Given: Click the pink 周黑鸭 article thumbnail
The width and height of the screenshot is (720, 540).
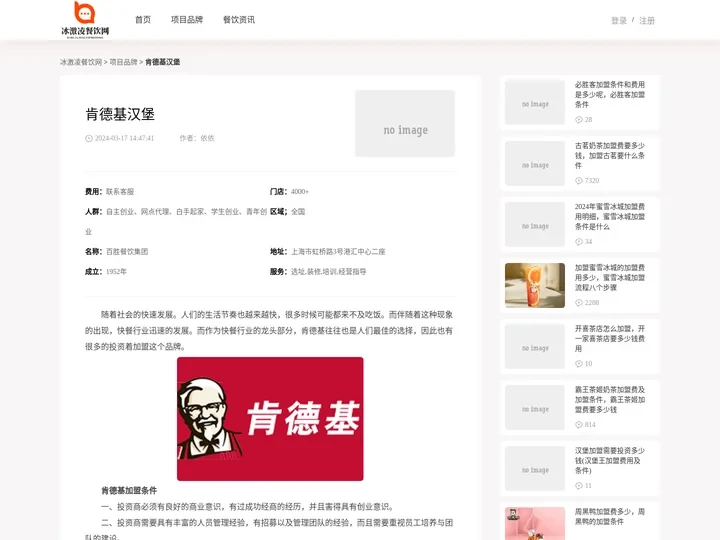Looking at the screenshot, I should (x=535, y=523).
